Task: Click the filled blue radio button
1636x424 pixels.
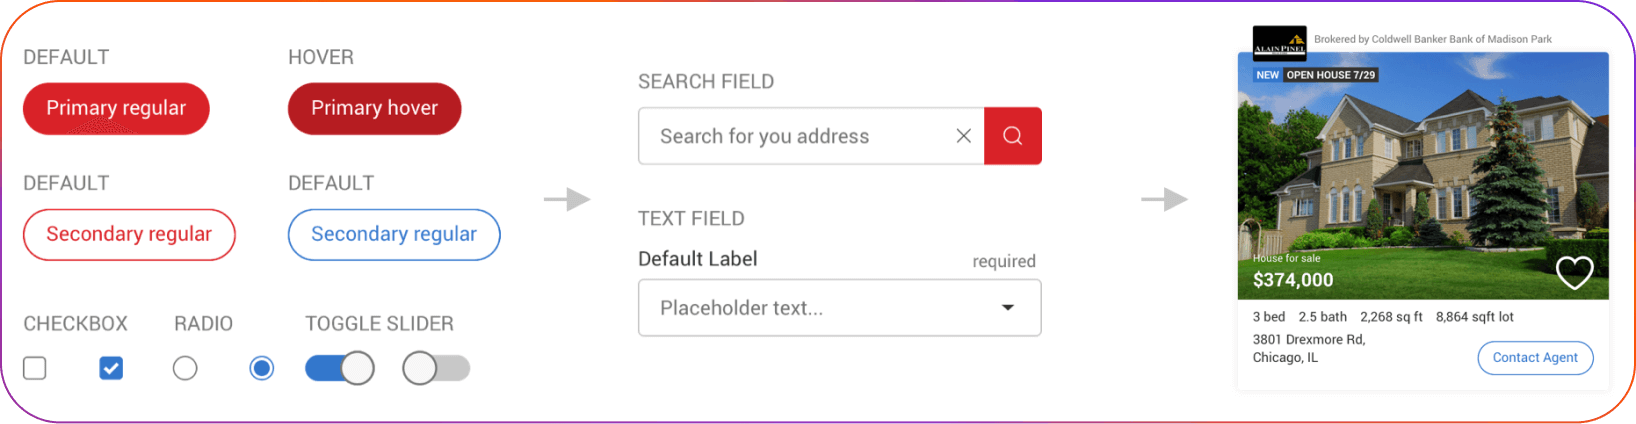Action: pyautogui.click(x=262, y=368)
